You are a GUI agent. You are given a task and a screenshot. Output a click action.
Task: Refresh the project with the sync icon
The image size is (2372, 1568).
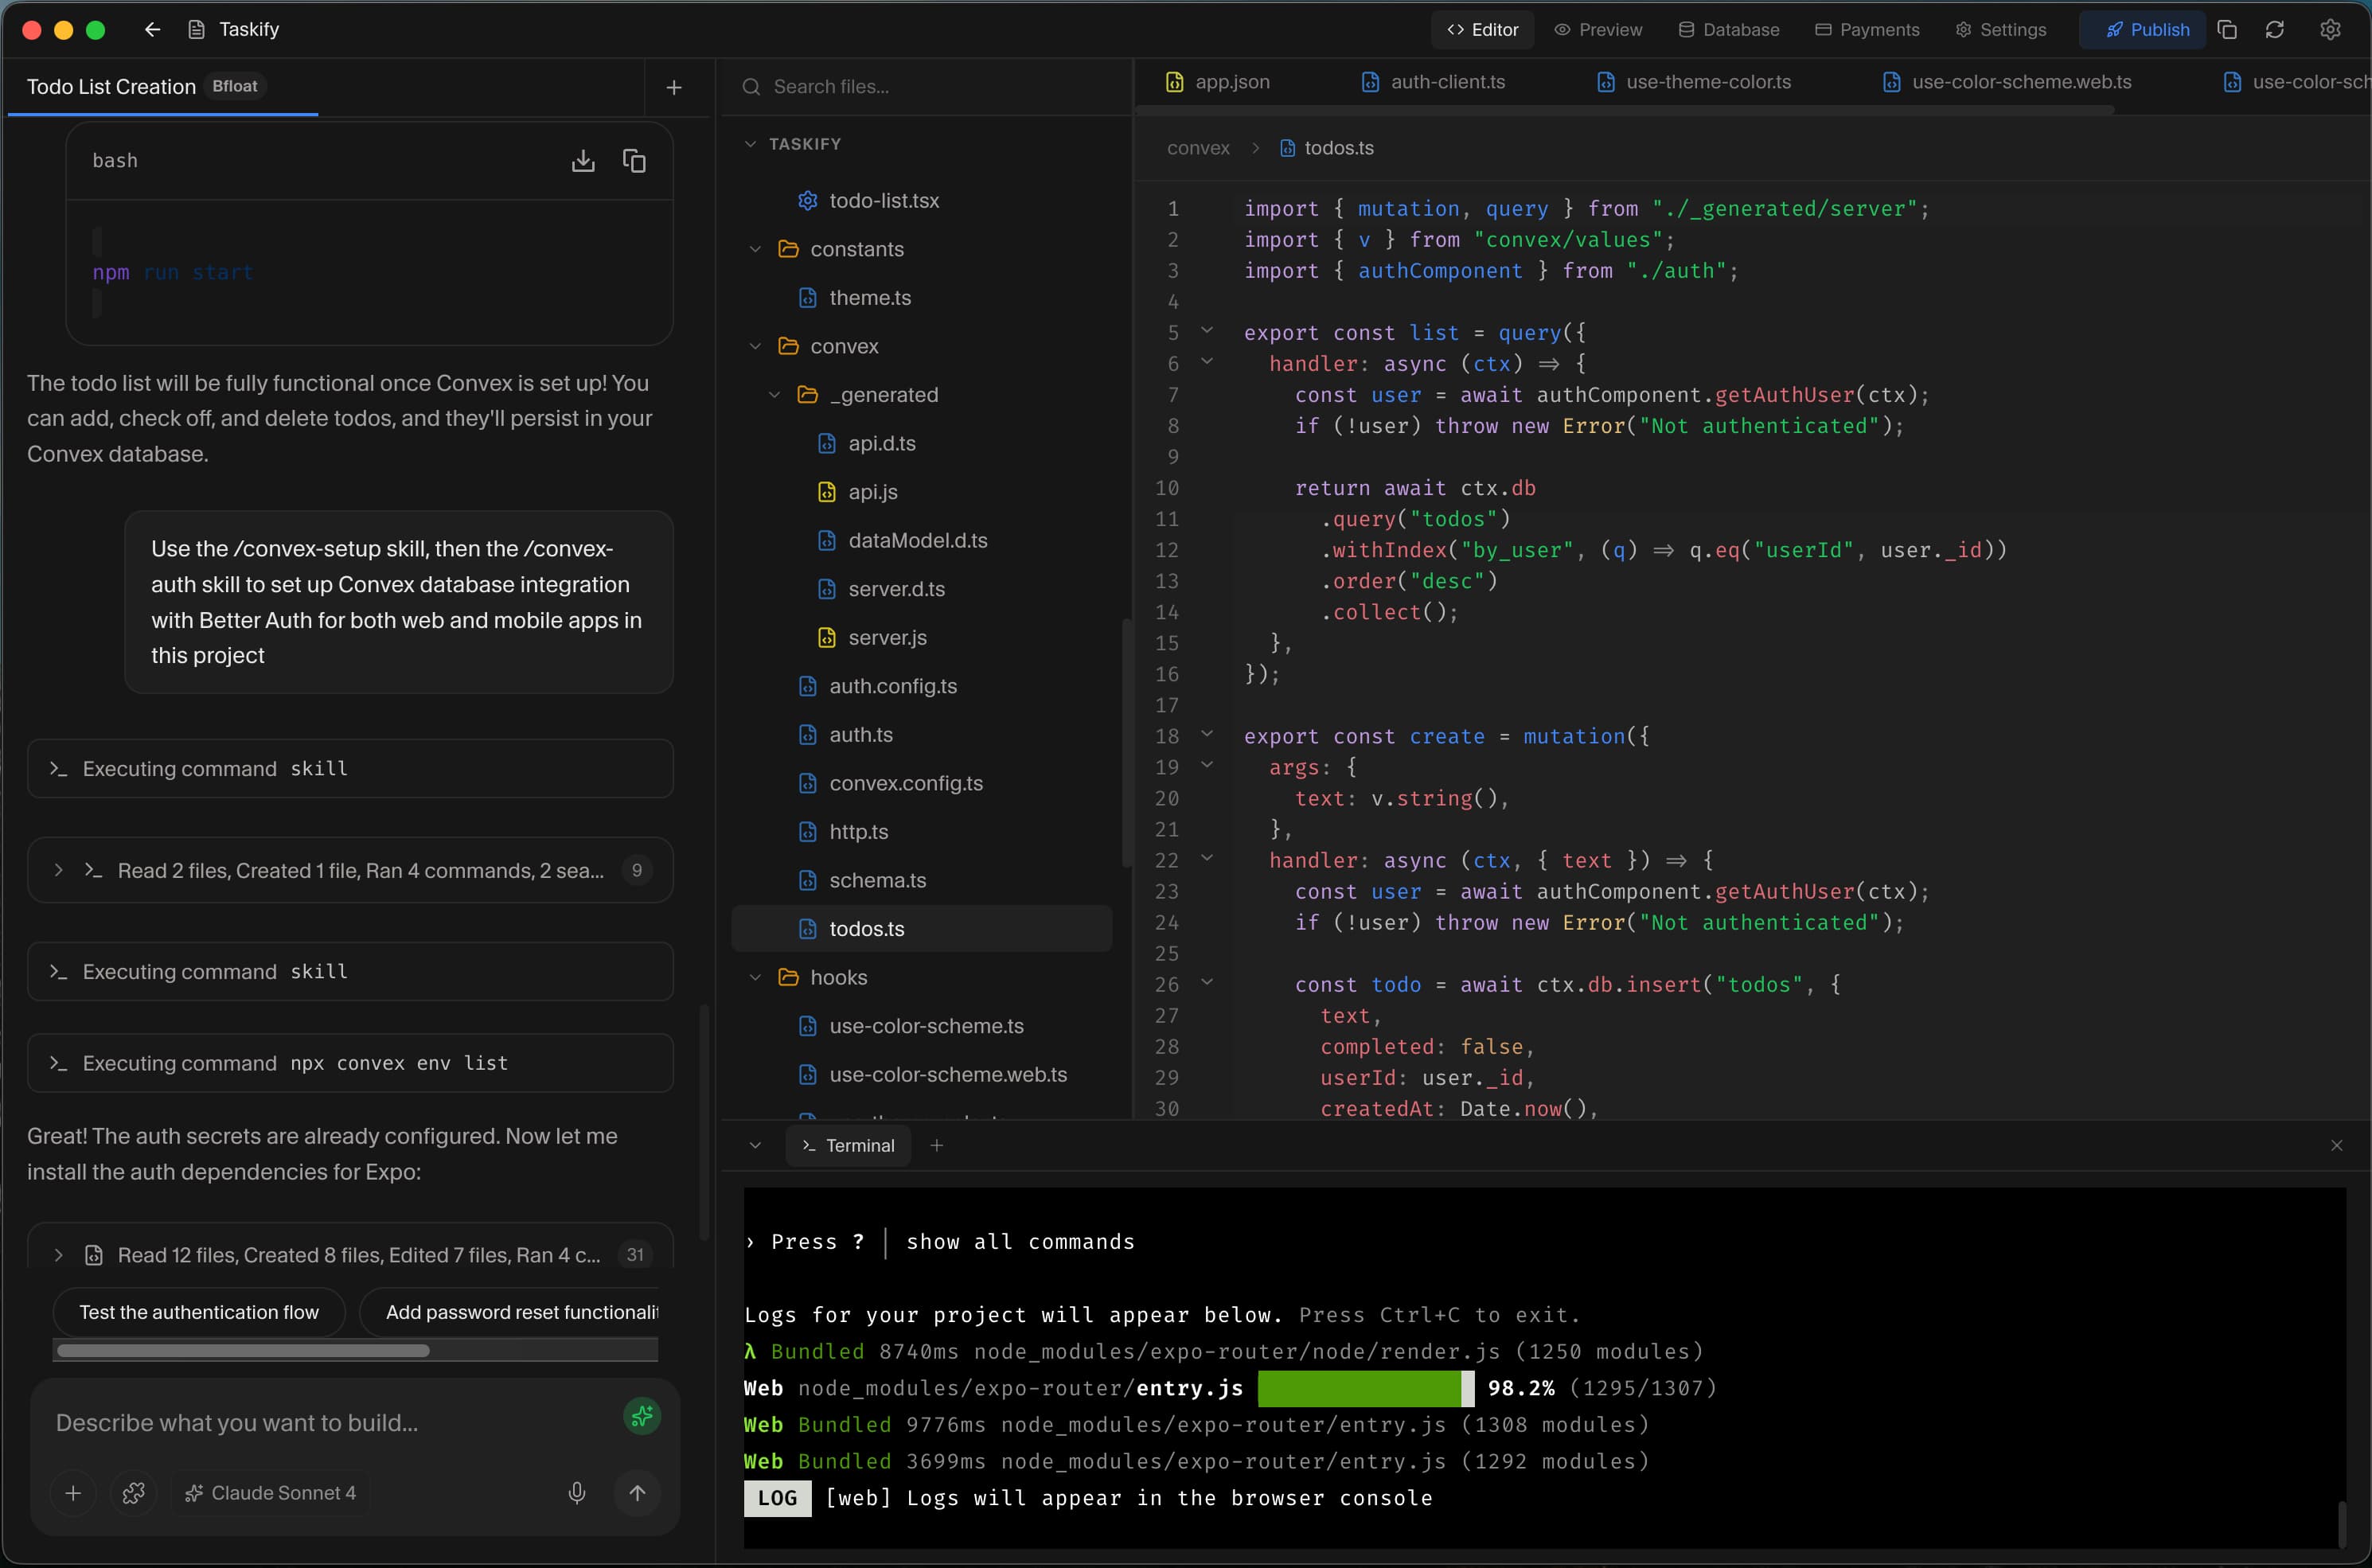click(x=2275, y=29)
